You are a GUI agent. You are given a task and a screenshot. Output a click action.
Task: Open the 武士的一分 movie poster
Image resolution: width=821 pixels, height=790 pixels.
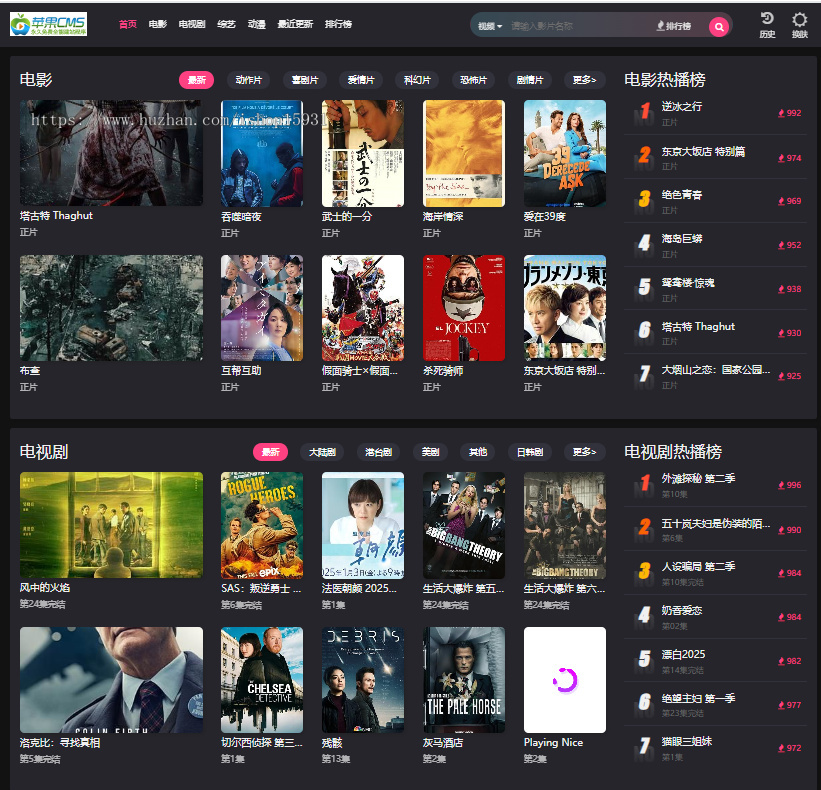pos(363,153)
